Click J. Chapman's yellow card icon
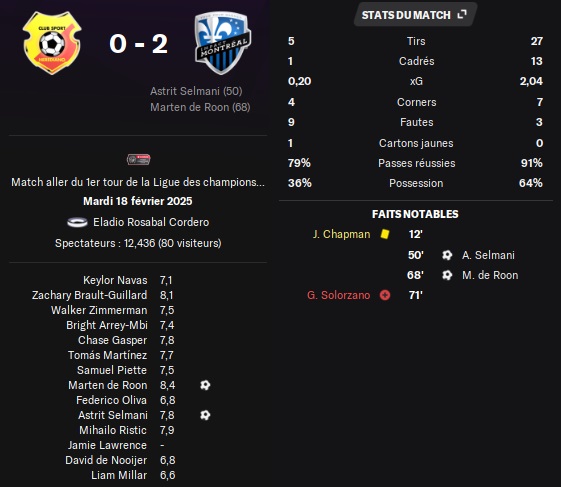 click(385, 234)
